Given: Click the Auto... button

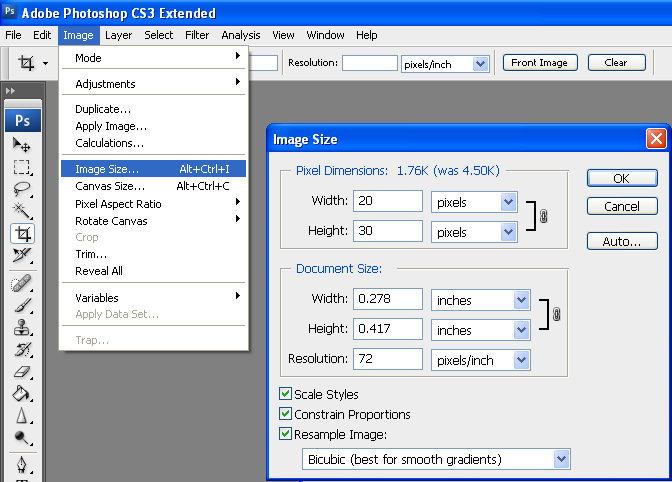Looking at the screenshot, I should [x=622, y=241].
